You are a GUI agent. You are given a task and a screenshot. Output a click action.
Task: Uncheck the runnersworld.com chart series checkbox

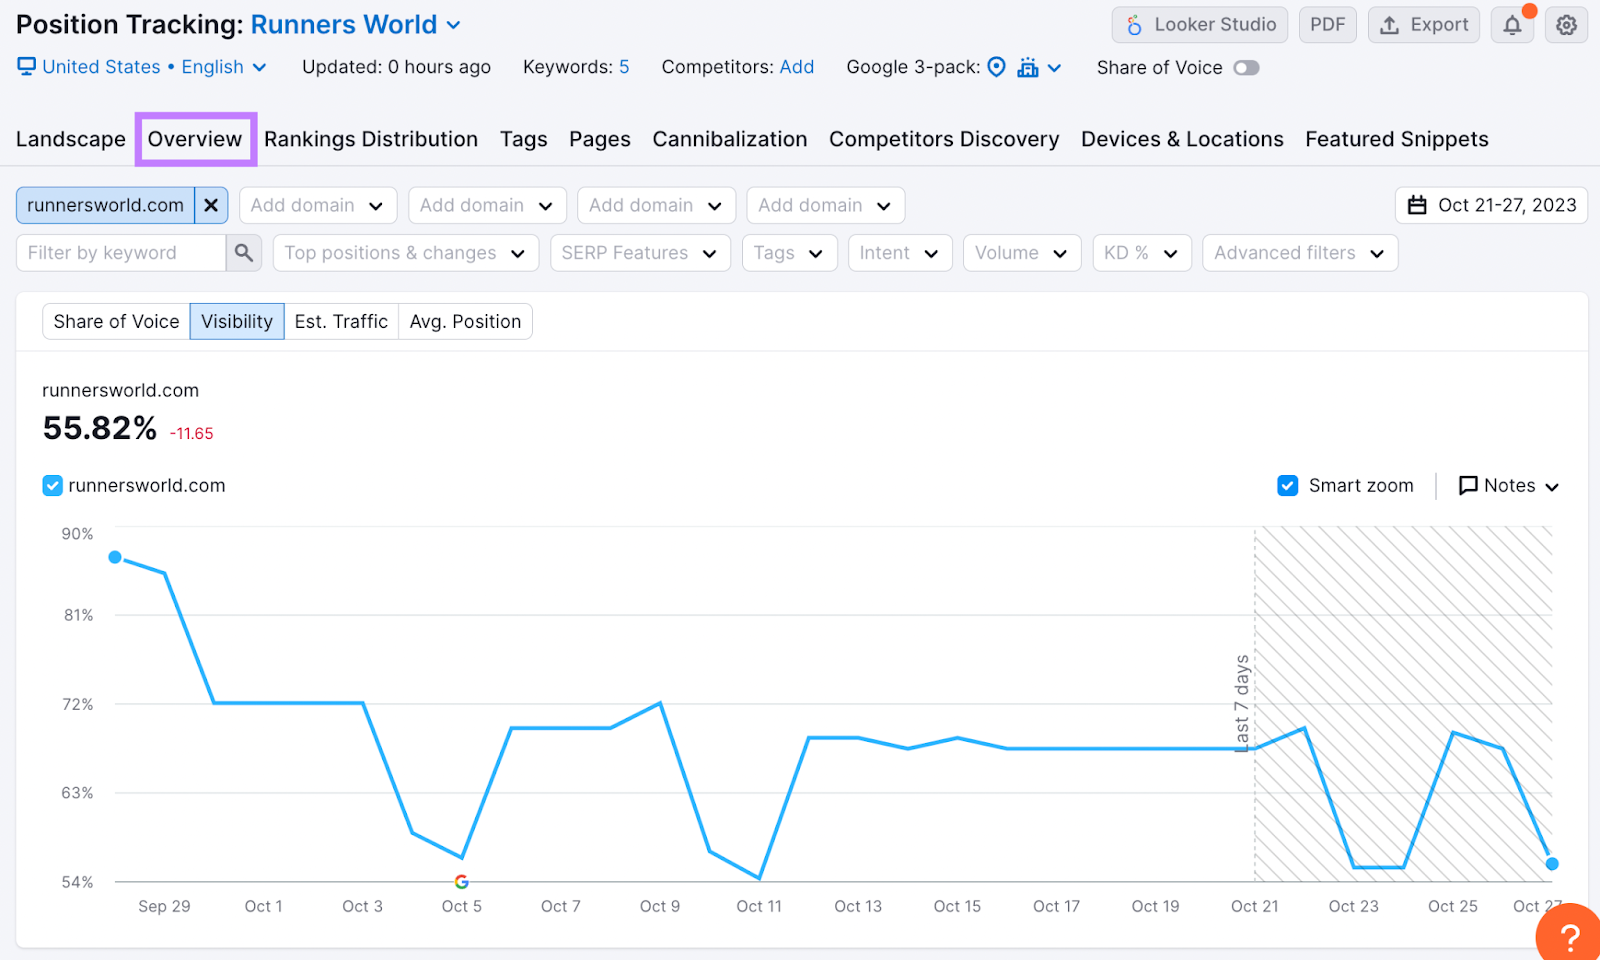pyautogui.click(x=52, y=485)
